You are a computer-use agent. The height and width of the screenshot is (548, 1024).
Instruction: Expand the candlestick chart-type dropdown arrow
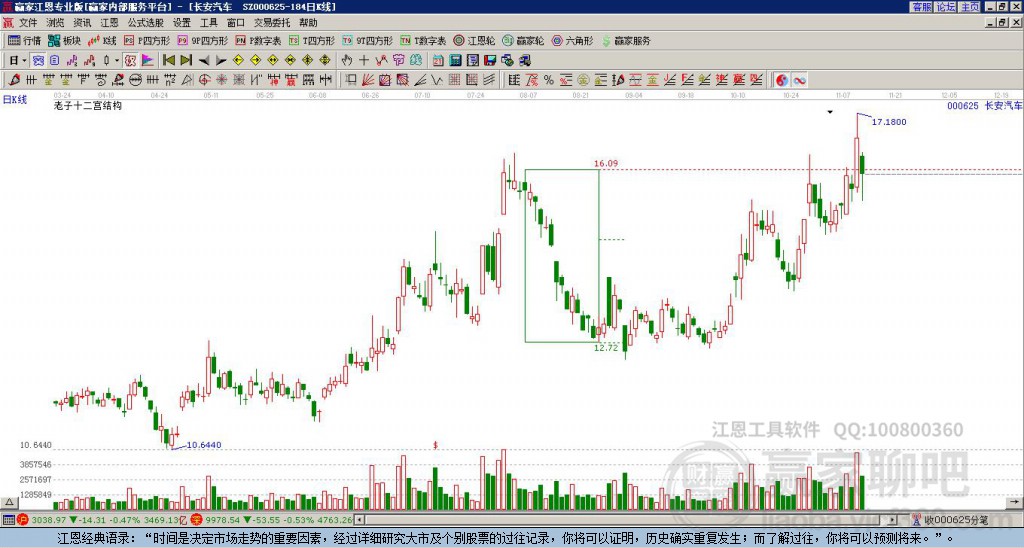(x=117, y=60)
